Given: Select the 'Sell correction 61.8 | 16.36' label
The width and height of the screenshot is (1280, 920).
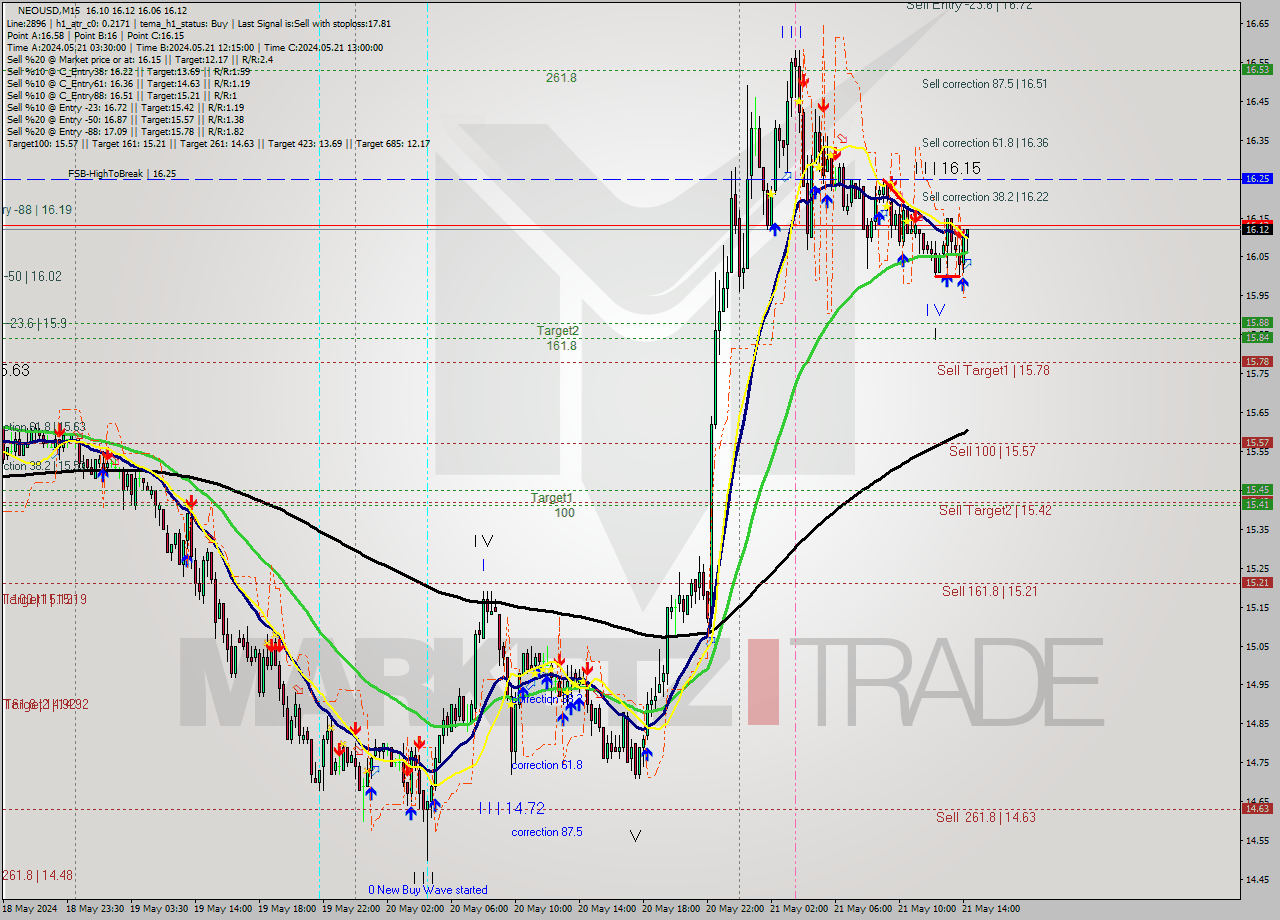Looking at the screenshot, I should (x=985, y=143).
